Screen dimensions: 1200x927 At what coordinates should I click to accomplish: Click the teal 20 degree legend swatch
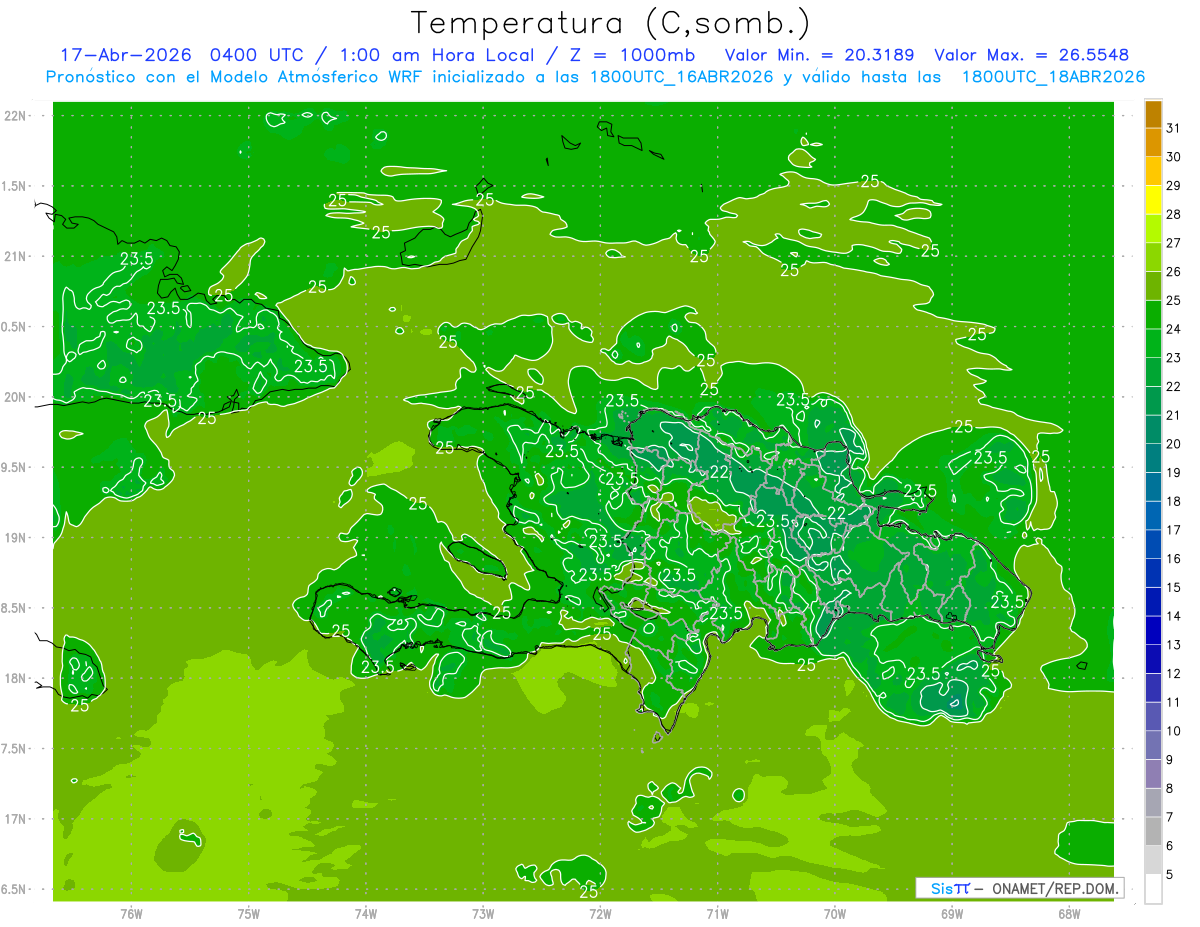tap(1153, 430)
